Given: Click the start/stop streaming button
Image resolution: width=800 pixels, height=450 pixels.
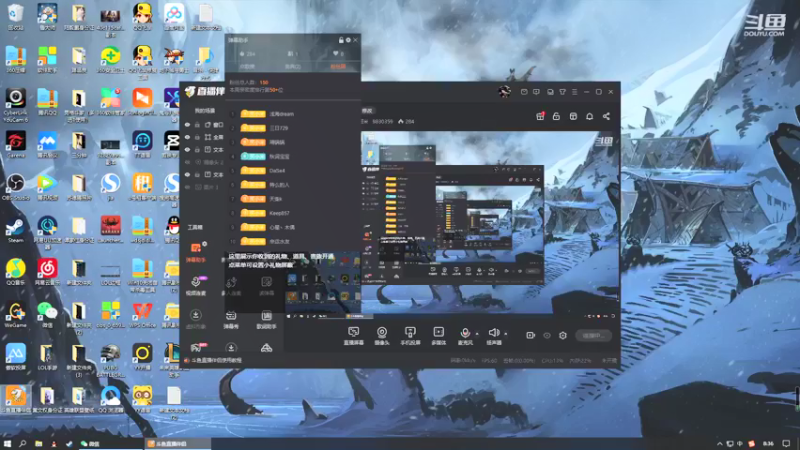Looking at the screenshot, I should (x=593, y=335).
